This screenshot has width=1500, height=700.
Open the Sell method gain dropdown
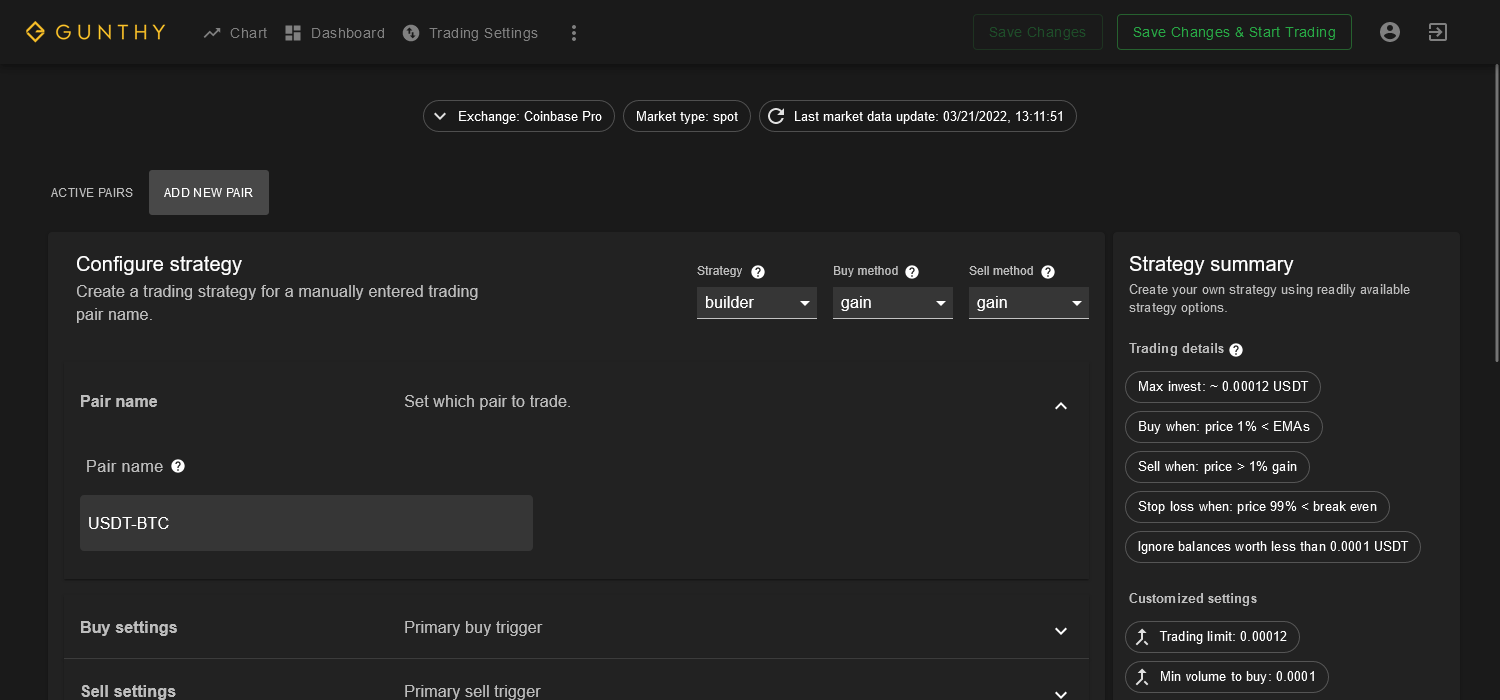click(1028, 303)
